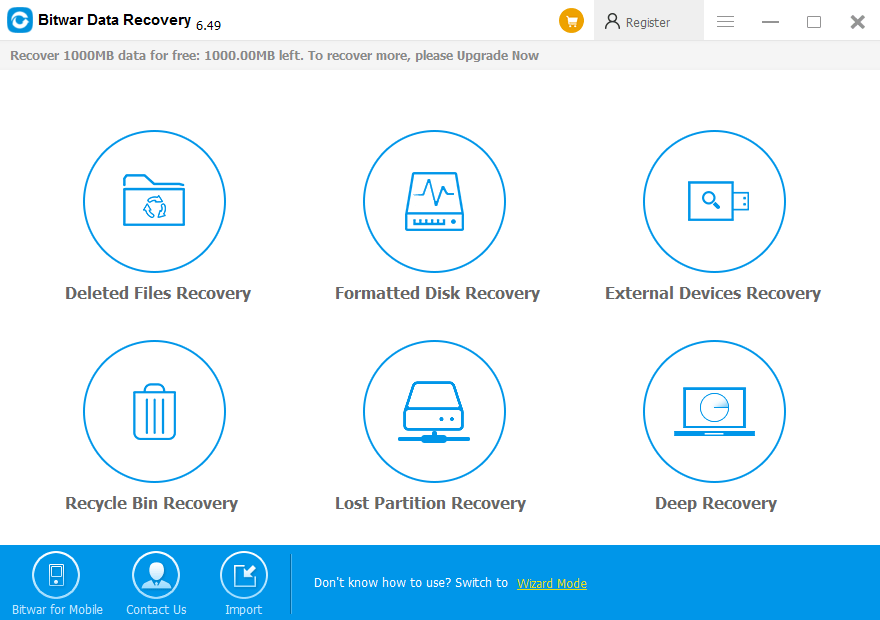Click the Import label text
This screenshot has width=880, height=620.
pyautogui.click(x=244, y=610)
